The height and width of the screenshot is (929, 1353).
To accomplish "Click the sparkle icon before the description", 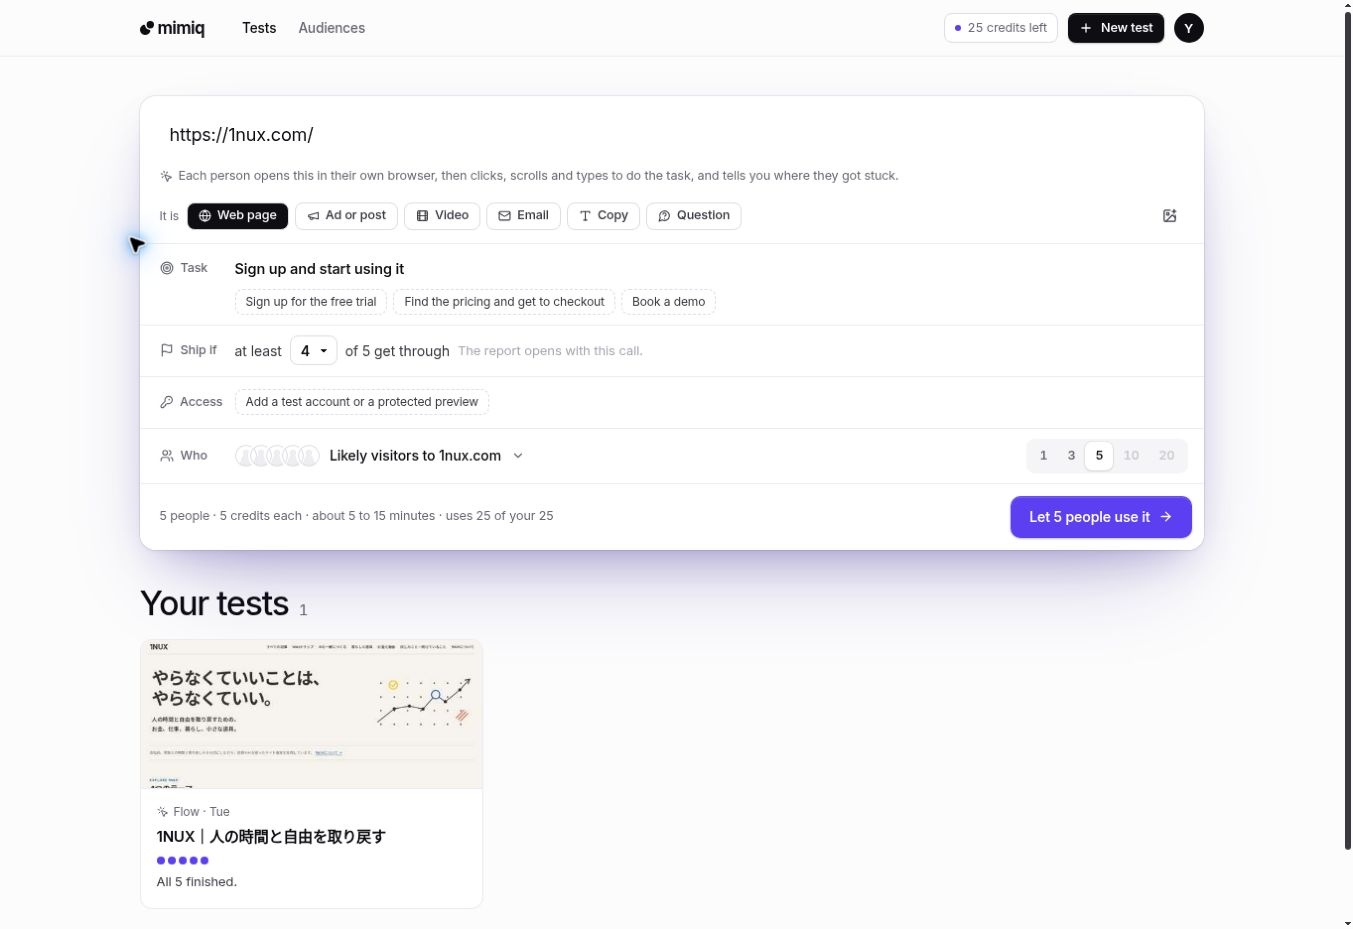I will pos(166,176).
